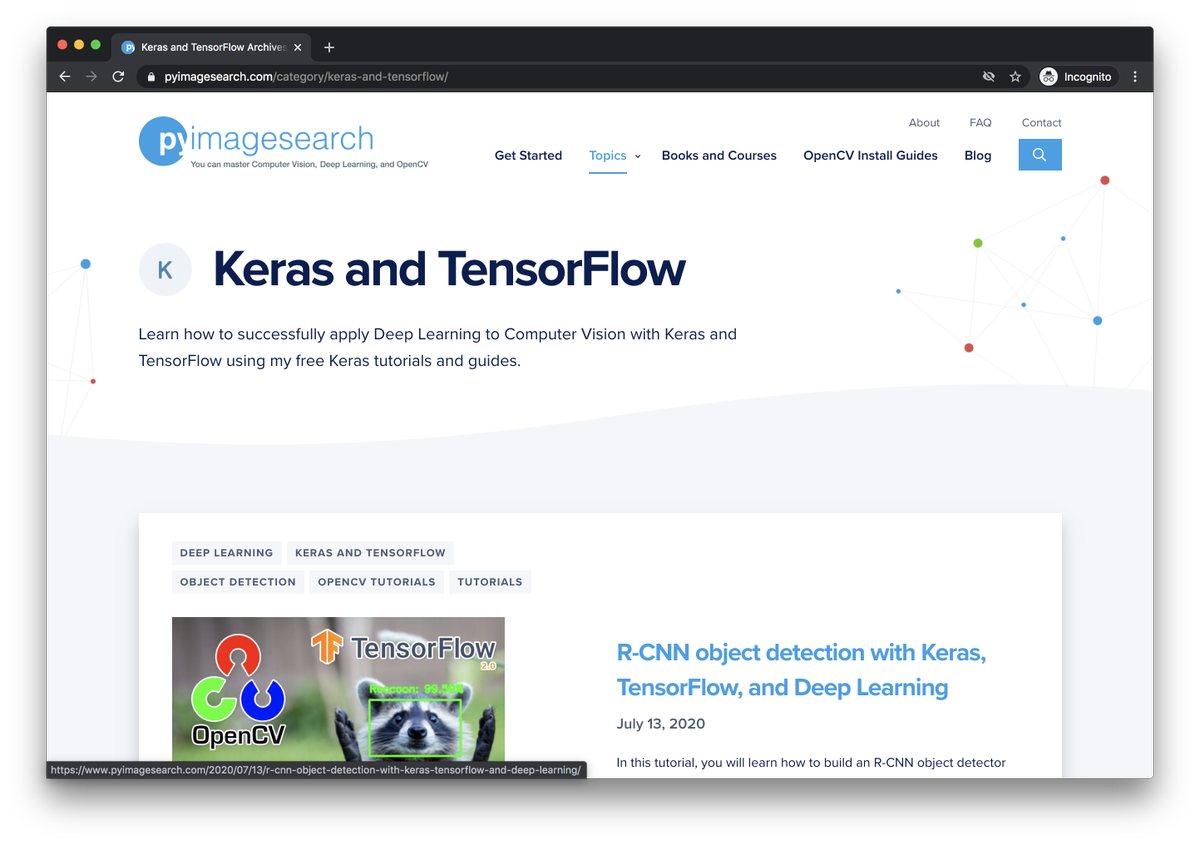Click the FAQ link
Screen dimensions: 1200x845
coord(980,123)
